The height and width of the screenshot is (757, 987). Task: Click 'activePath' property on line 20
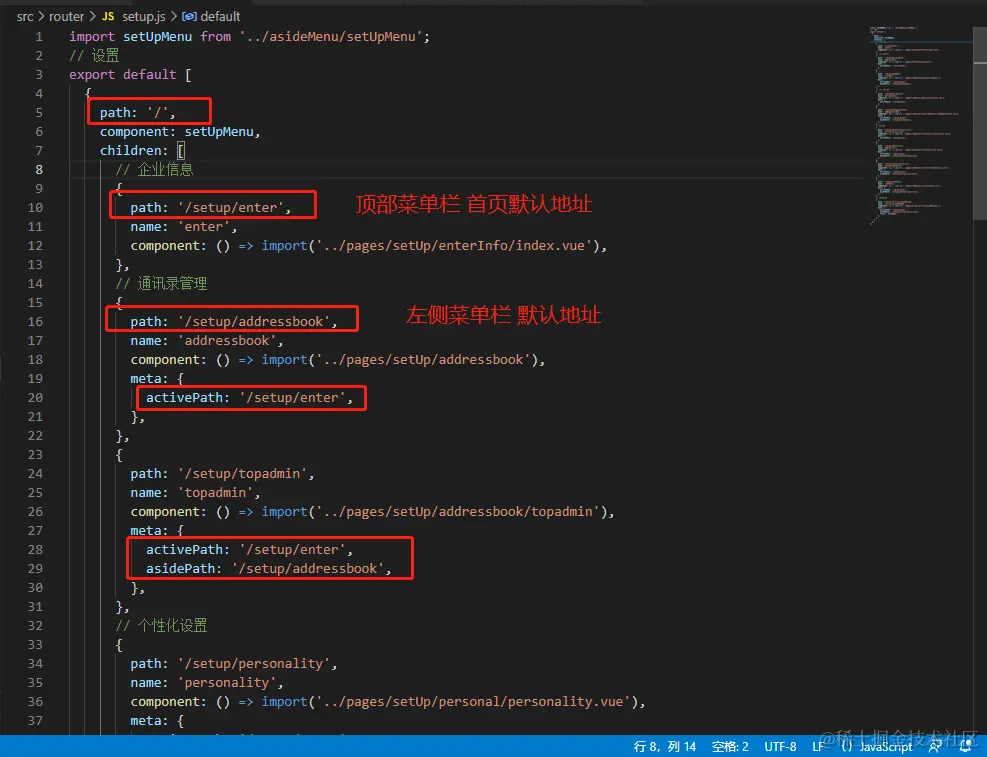click(x=184, y=398)
